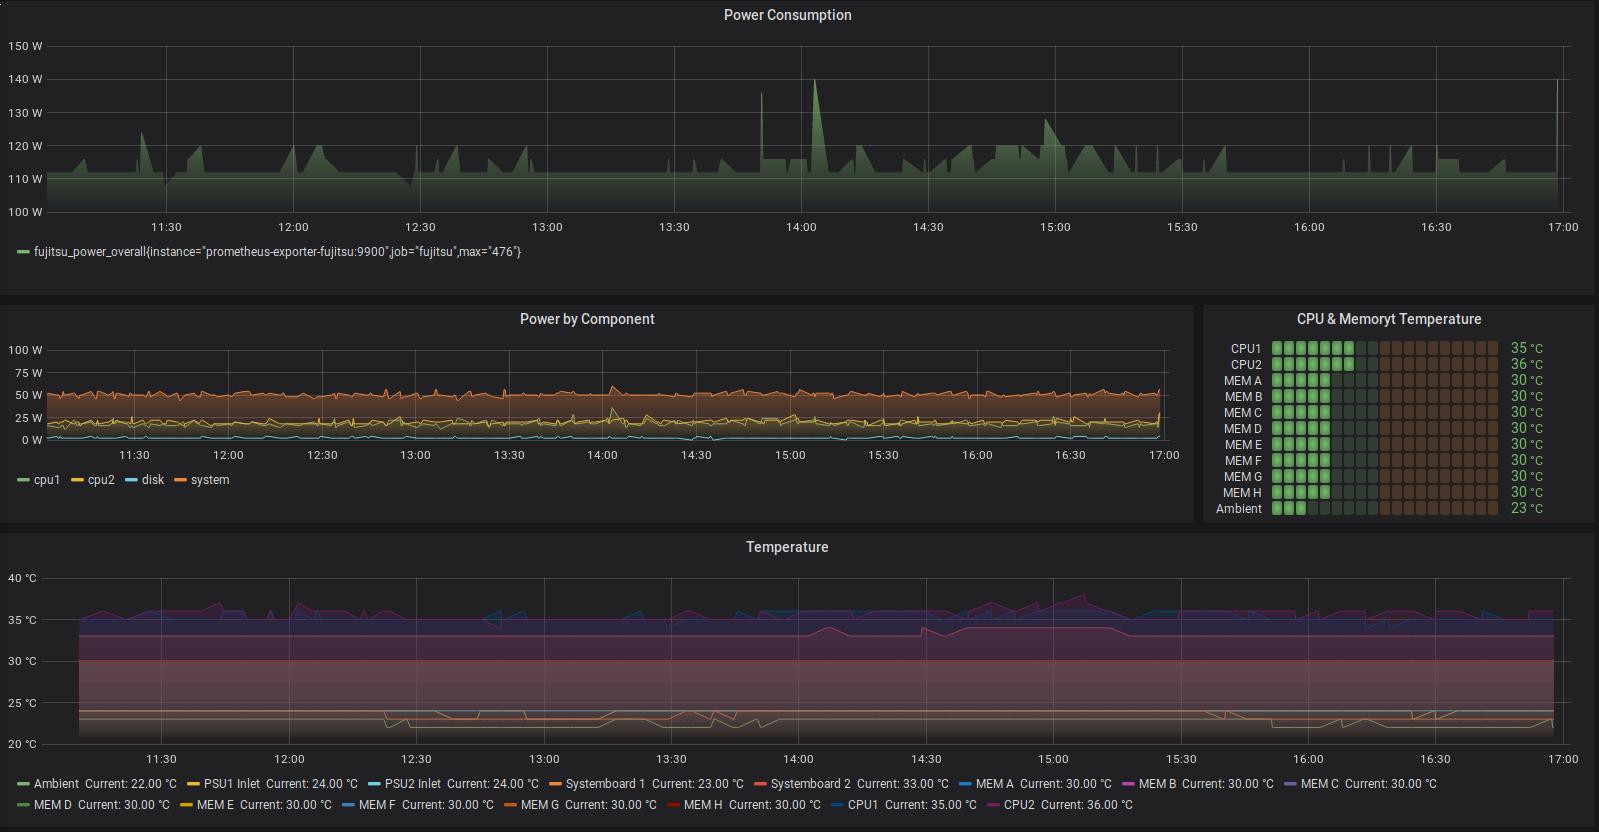The height and width of the screenshot is (832, 1599).
Task: Click the 23 °C Ambient gauge value
Action: [1526, 508]
